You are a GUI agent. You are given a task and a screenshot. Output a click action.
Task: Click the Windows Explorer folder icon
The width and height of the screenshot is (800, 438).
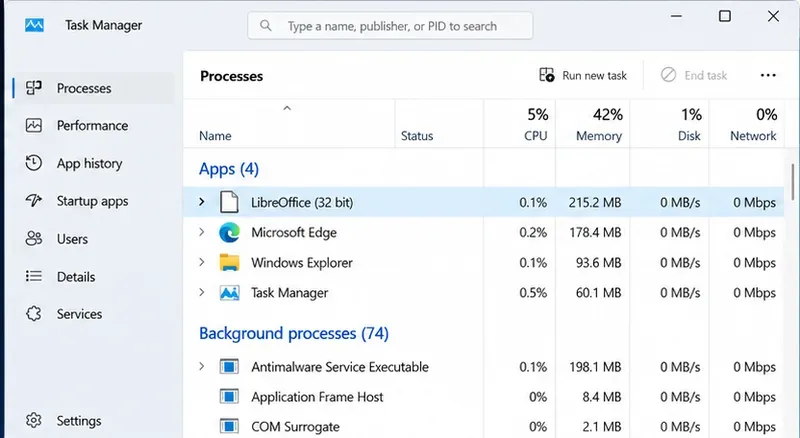(229, 262)
